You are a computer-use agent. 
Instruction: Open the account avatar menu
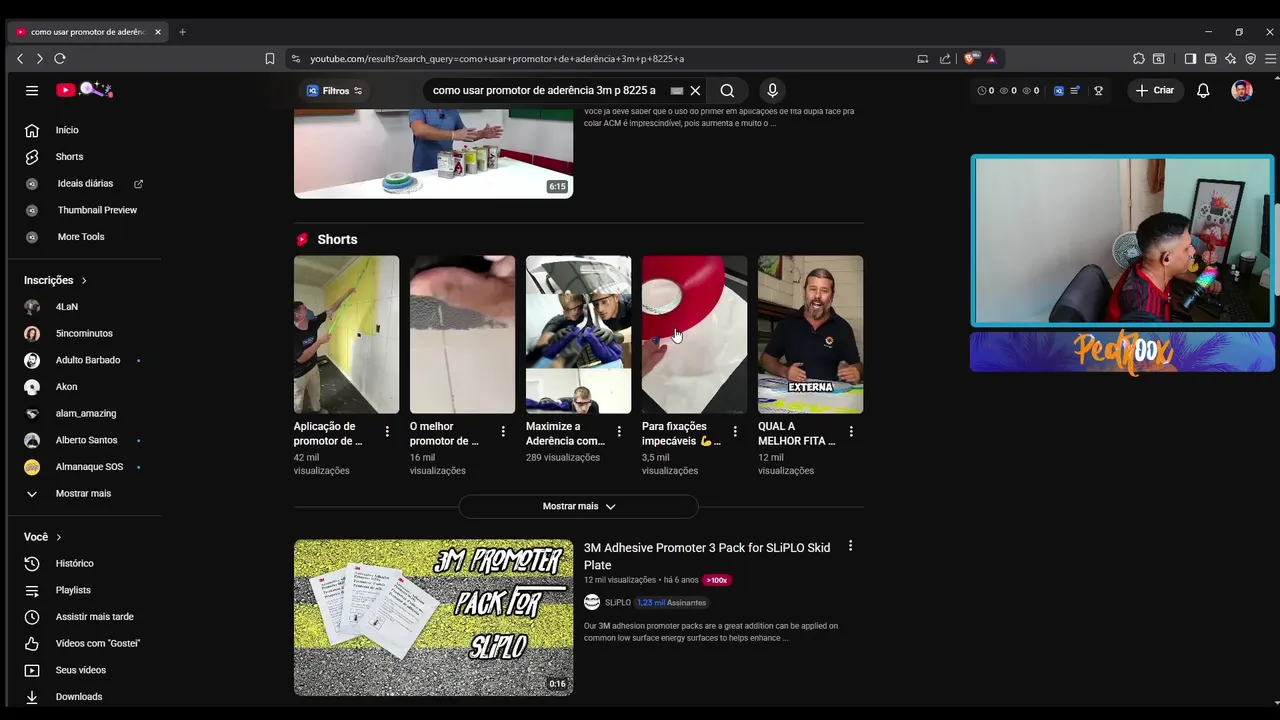[1242, 90]
